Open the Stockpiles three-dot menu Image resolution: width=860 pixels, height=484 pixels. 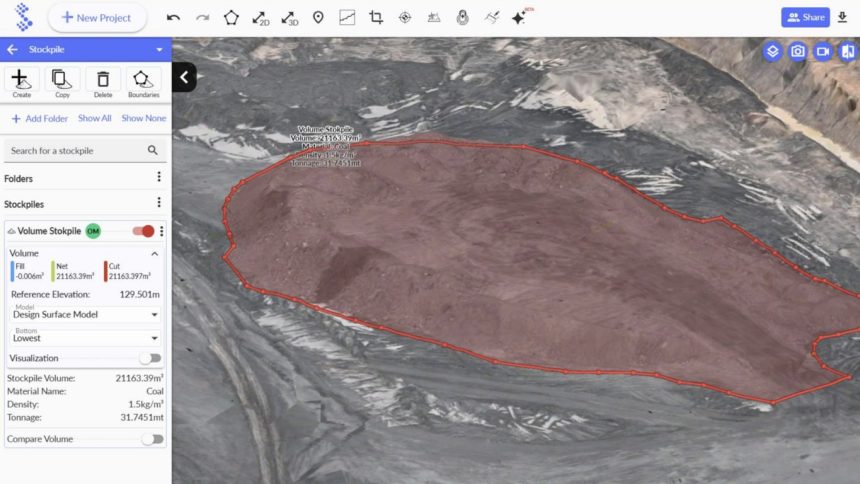(158, 204)
